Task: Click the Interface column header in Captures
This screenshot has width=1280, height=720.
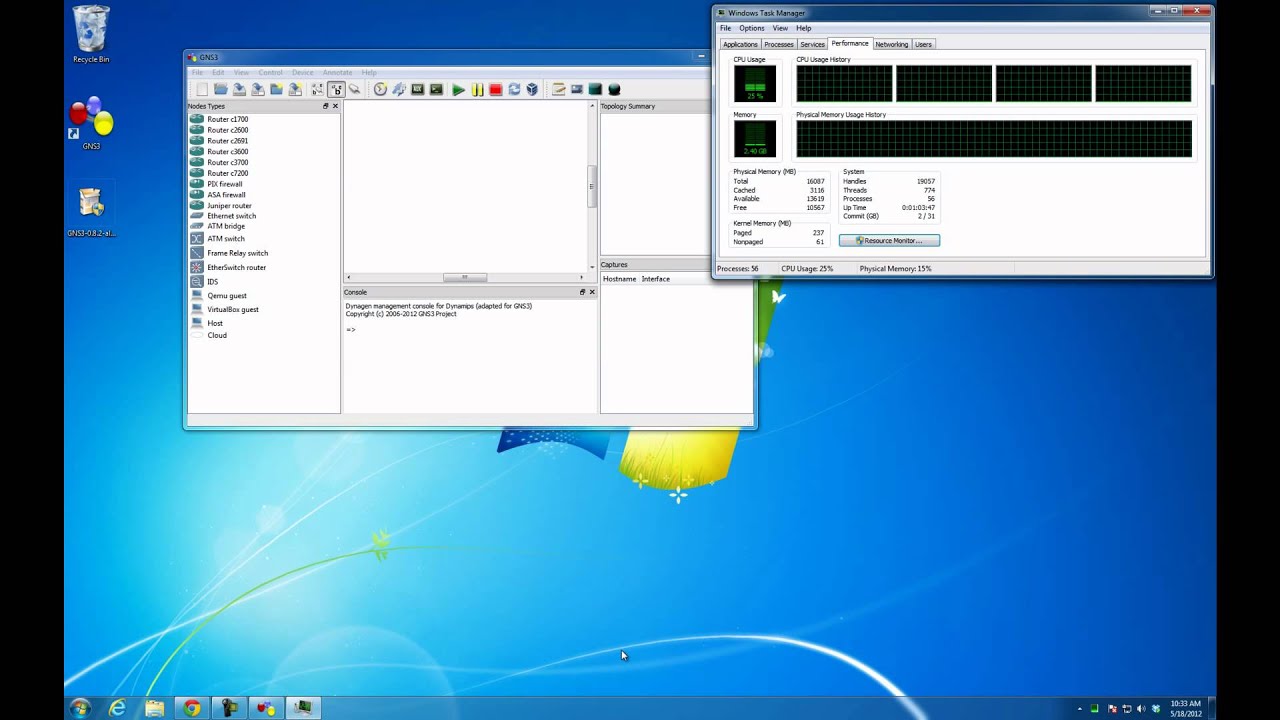Action: (x=656, y=279)
